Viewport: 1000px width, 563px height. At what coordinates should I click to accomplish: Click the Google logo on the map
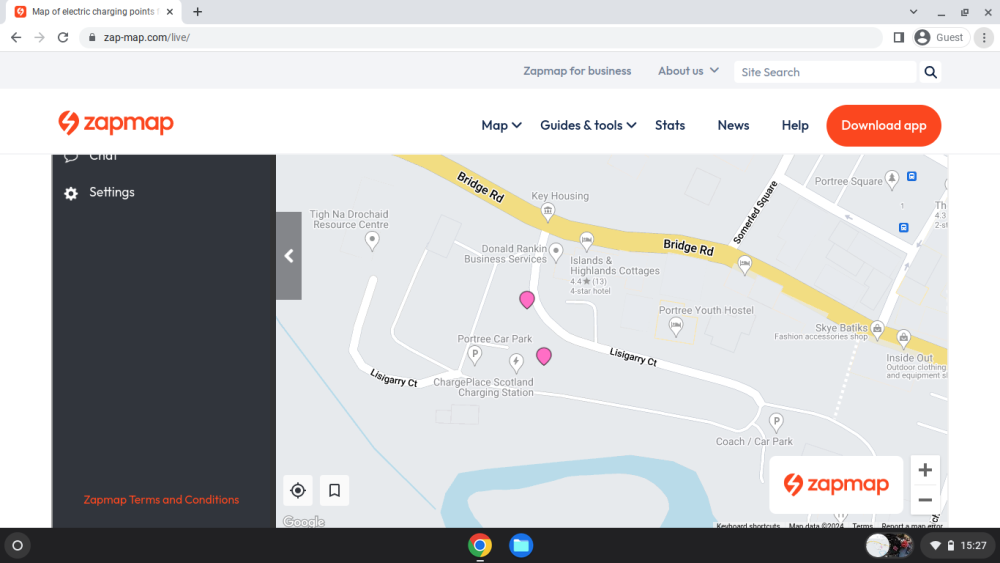[x=304, y=522]
